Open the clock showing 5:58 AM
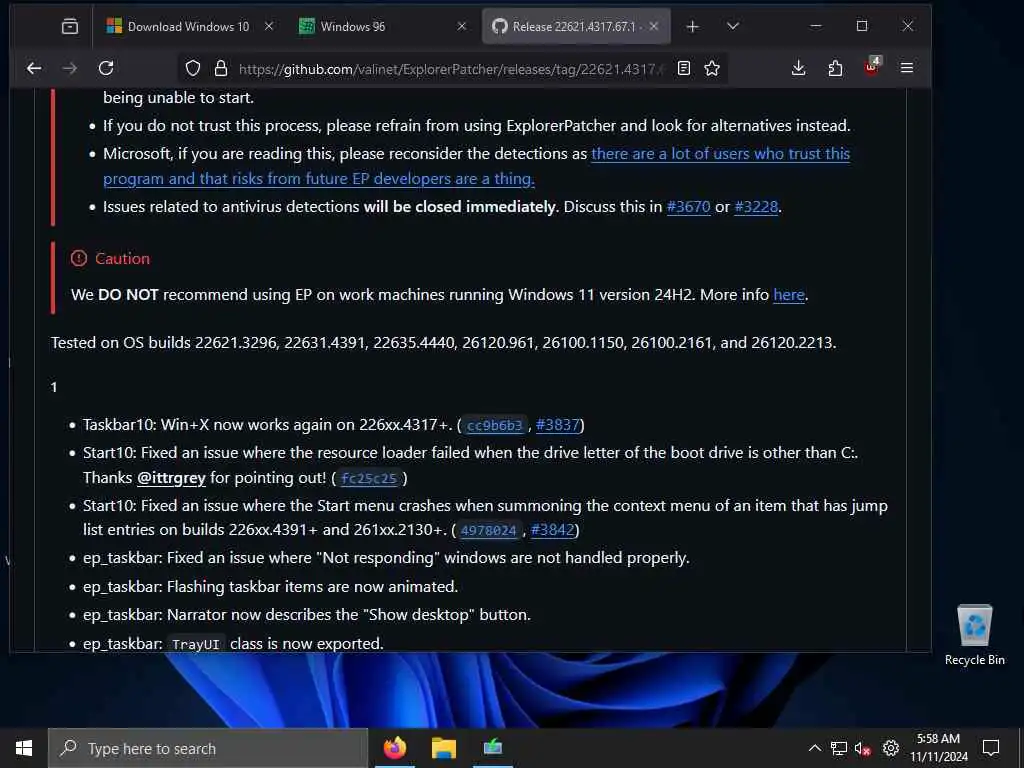The width and height of the screenshot is (1024, 768). click(939, 748)
